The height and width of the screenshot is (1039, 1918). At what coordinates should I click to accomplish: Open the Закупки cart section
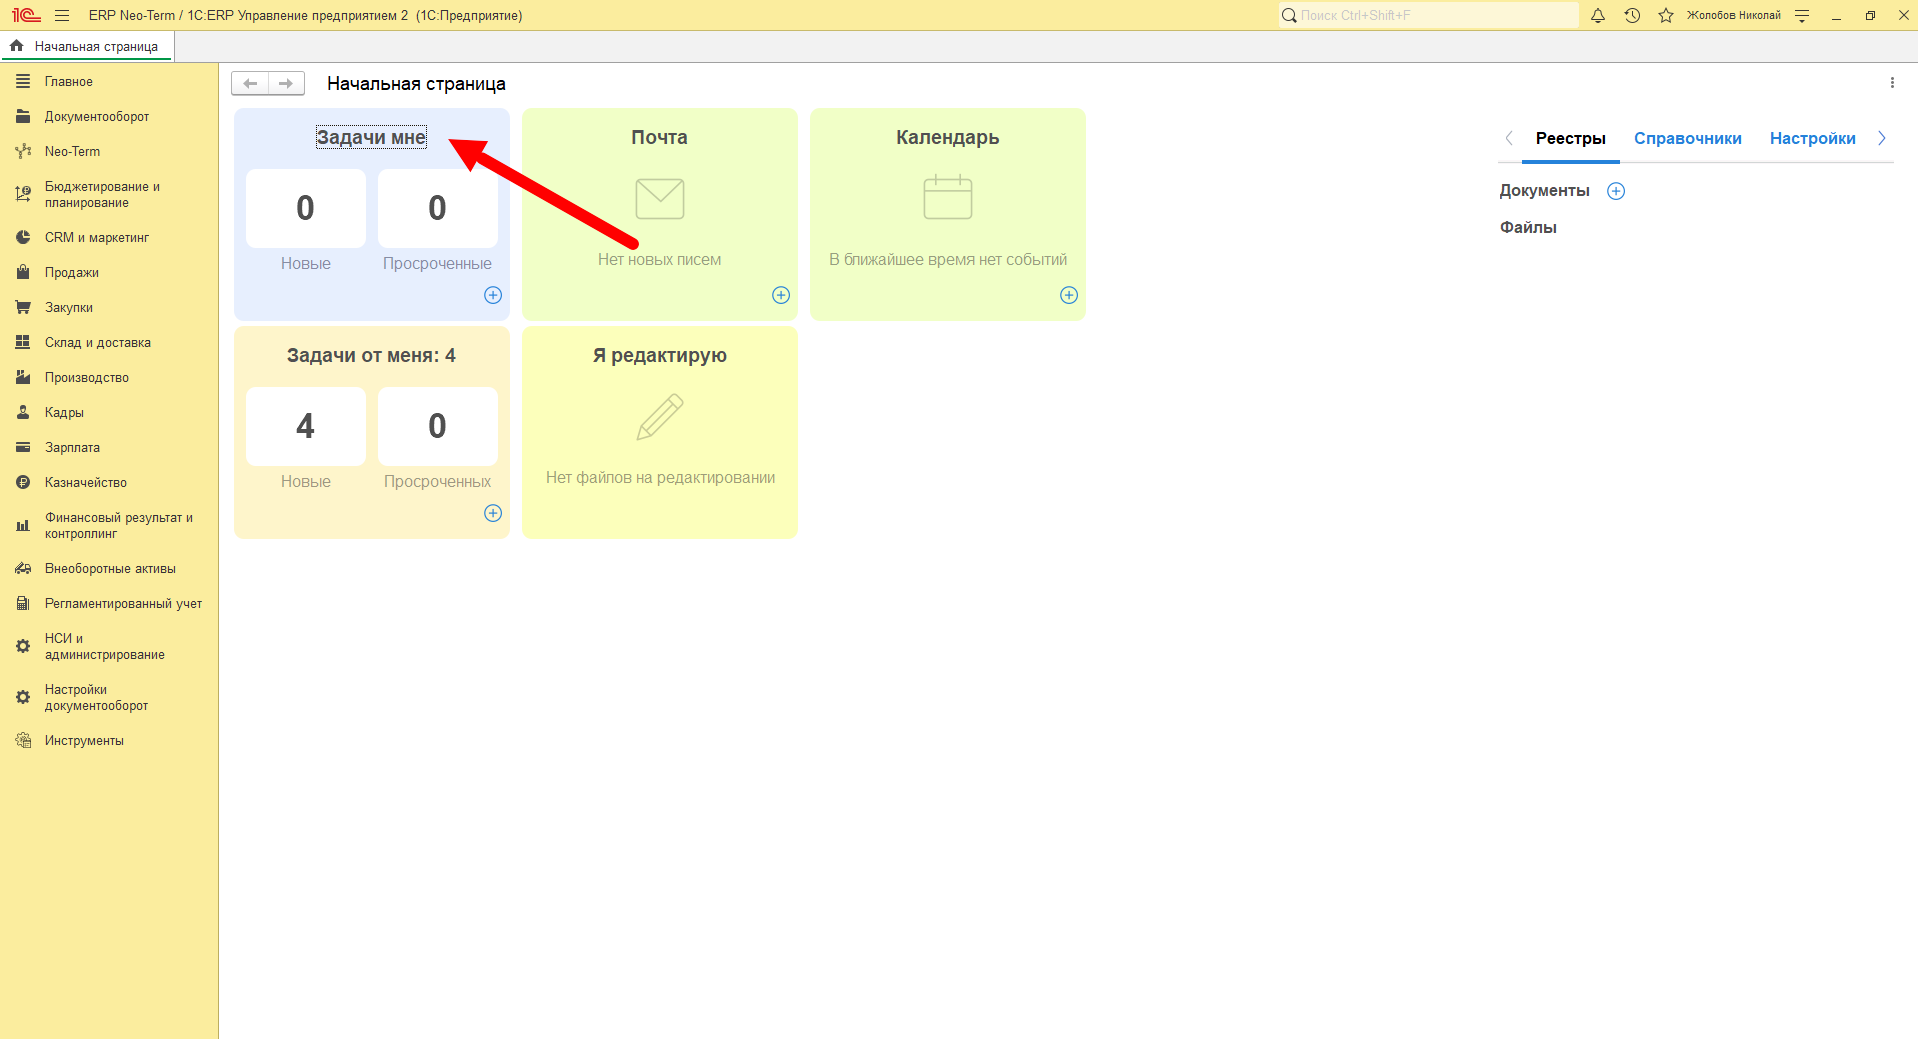109,307
